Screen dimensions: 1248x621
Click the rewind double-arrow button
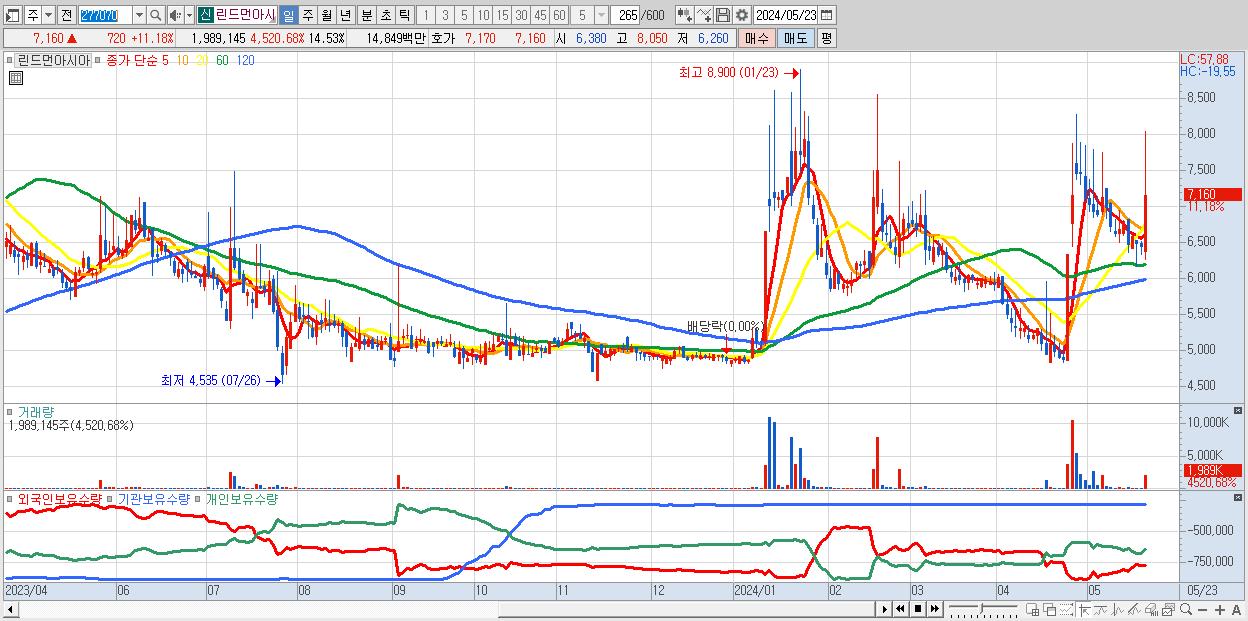tap(900, 609)
